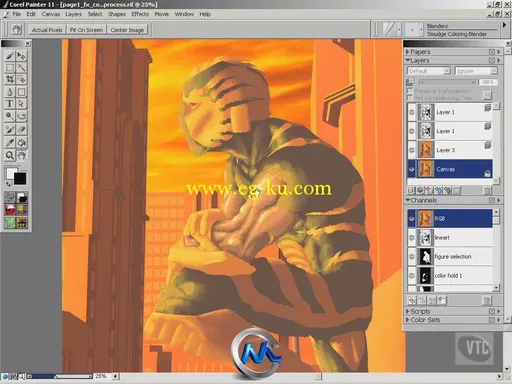Image resolution: width=512 pixels, height=384 pixels.
Task: Open the paper selector in toolbox
Action: [x=10, y=197]
